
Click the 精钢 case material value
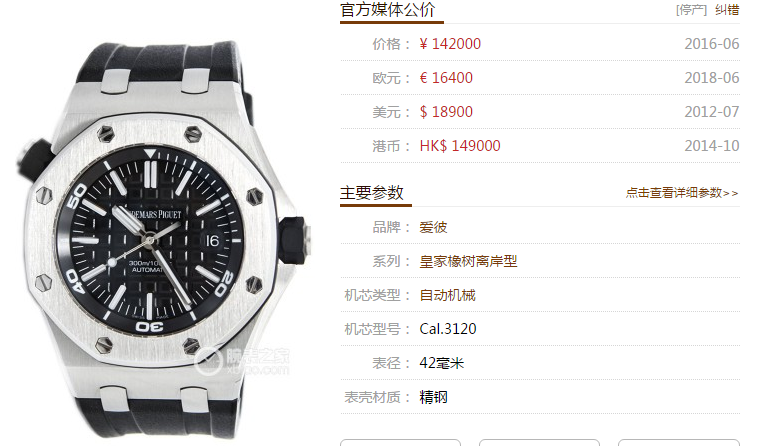click(x=433, y=397)
